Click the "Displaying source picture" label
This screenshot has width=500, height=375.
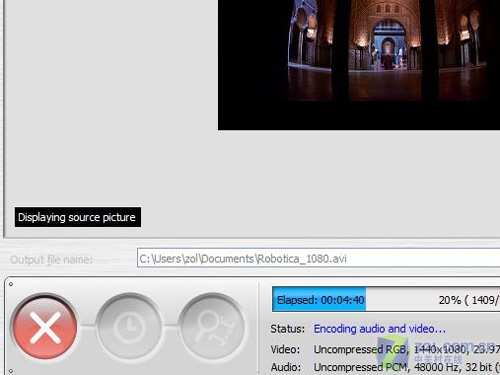click(x=78, y=217)
